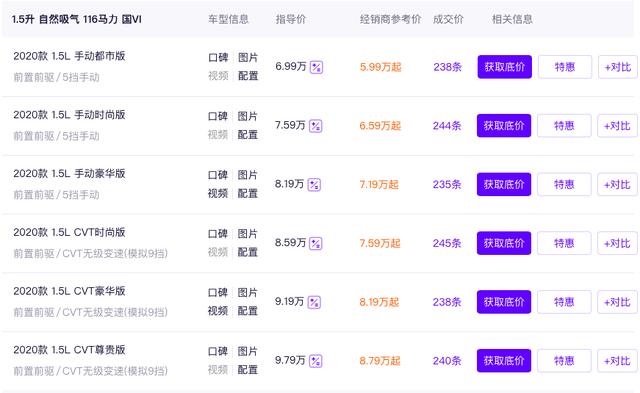The width and height of the screenshot is (640, 393).
Task: Select the dealer price 7.19万起
Action: click(x=379, y=184)
